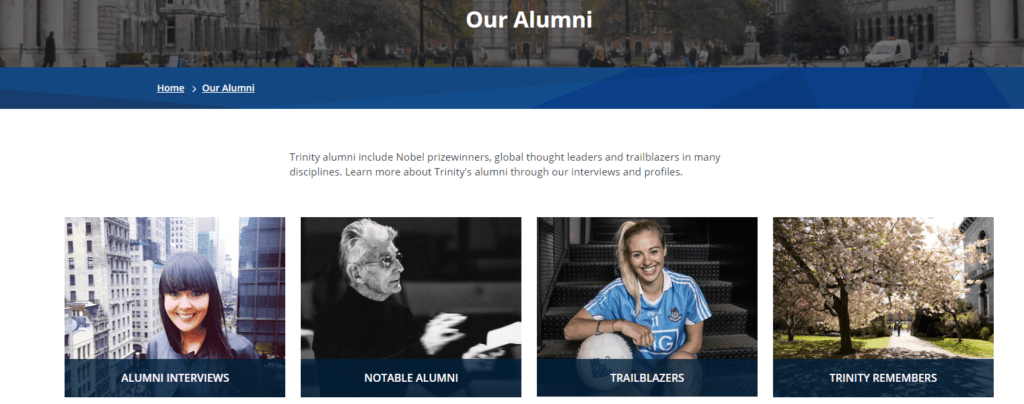Click the white van in the banner

point(888,53)
